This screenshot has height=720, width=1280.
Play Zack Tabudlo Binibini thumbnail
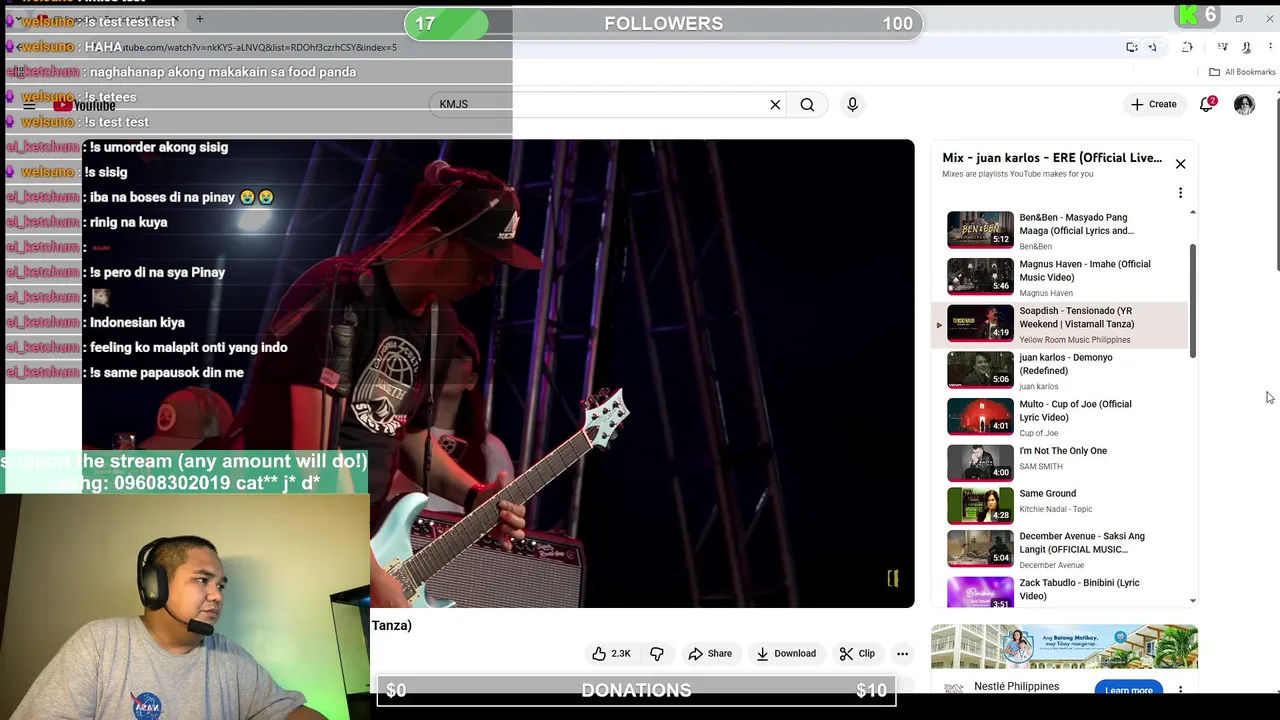(x=980, y=592)
